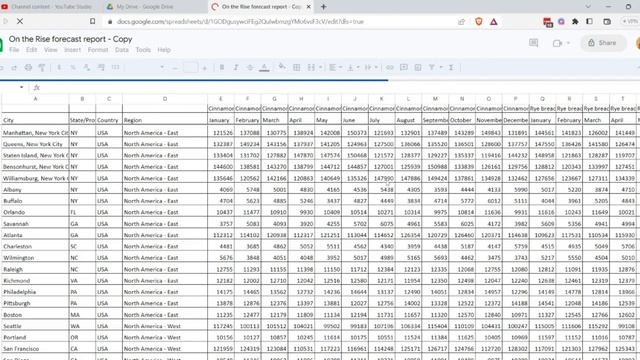Open a new browser tab
The height and width of the screenshot is (360, 640).
tap(324, 7)
